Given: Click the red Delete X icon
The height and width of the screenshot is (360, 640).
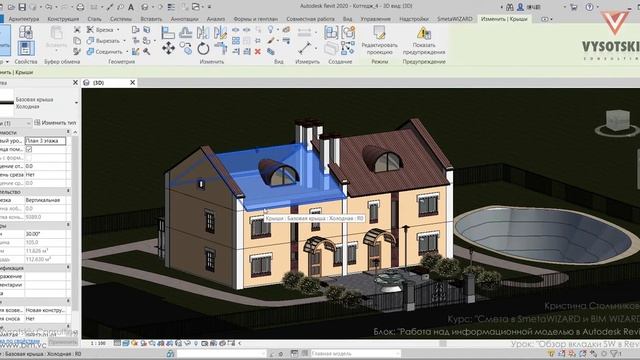Looking at the screenshot, I should click(x=258, y=51).
